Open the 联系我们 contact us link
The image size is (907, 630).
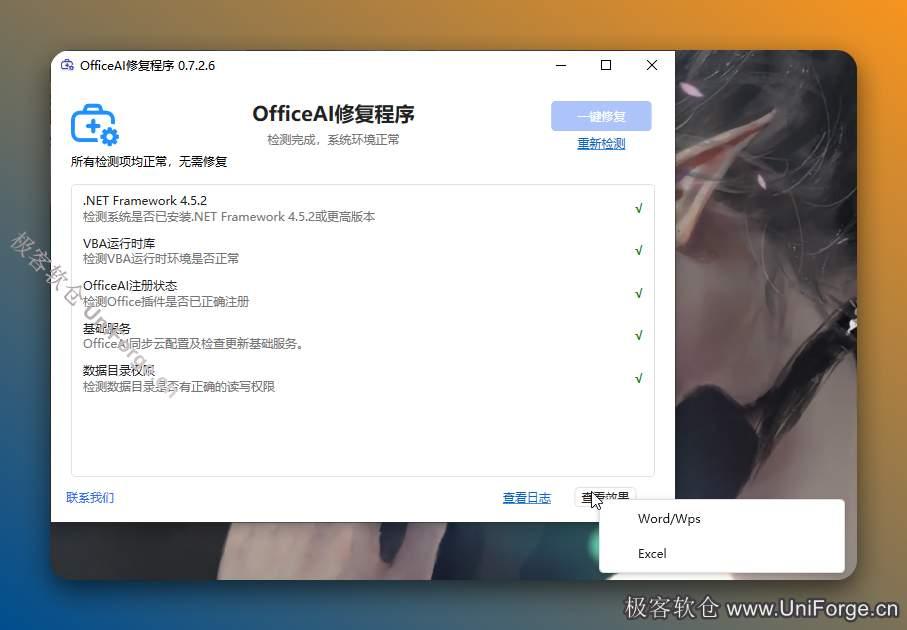click(90, 498)
